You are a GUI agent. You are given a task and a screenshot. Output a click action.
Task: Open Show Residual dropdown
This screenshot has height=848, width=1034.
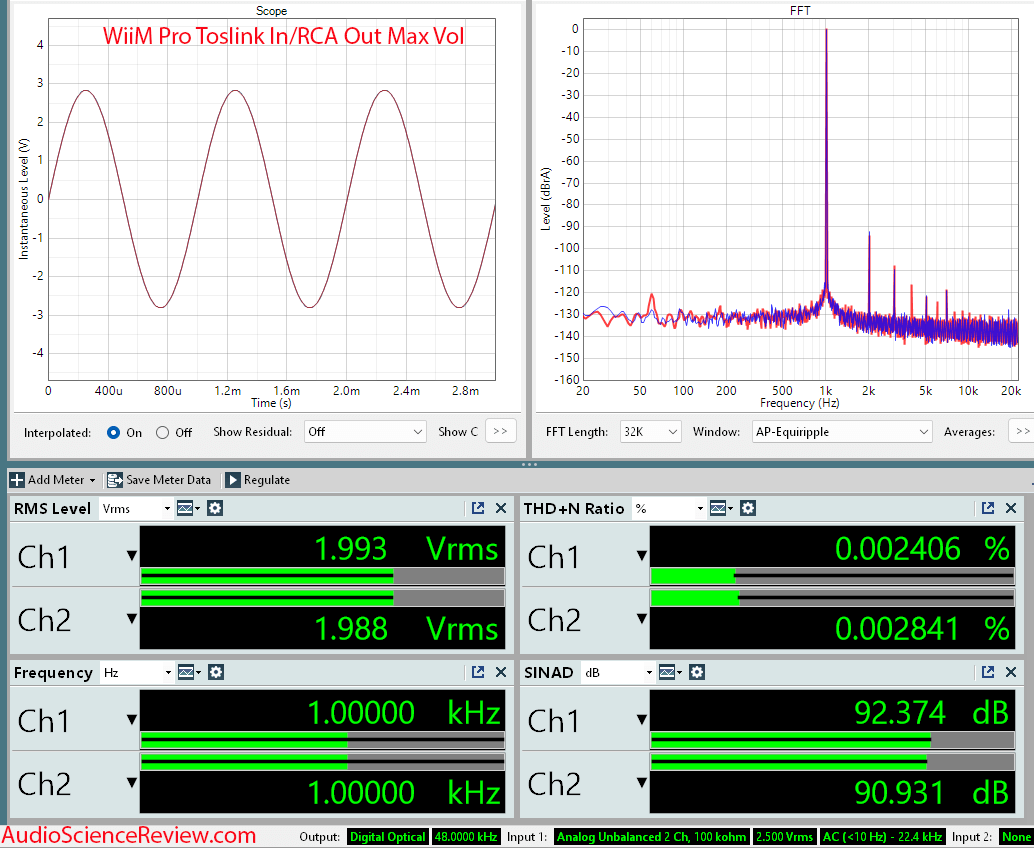click(365, 432)
